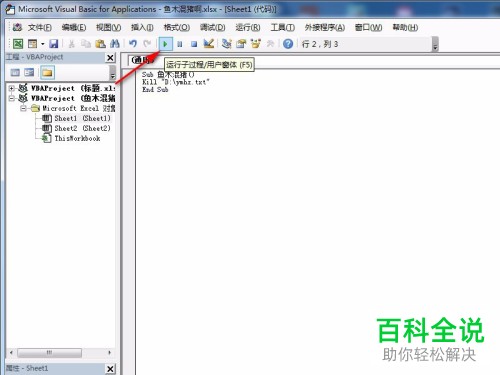The image size is (500, 375).
Task: Open the Project Explorer toolbar icon
Action: pyautogui.click(x=227, y=44)
